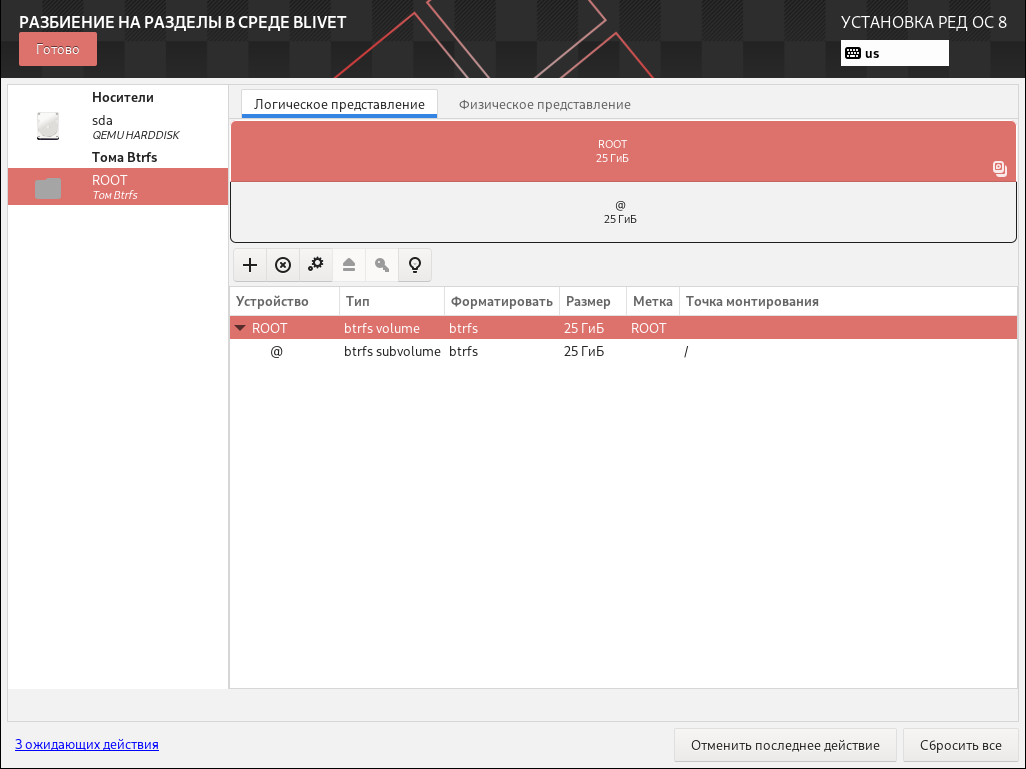1026x769 pixels.
Task: Click the plus icon to add a device
Action: pos(250,265)
